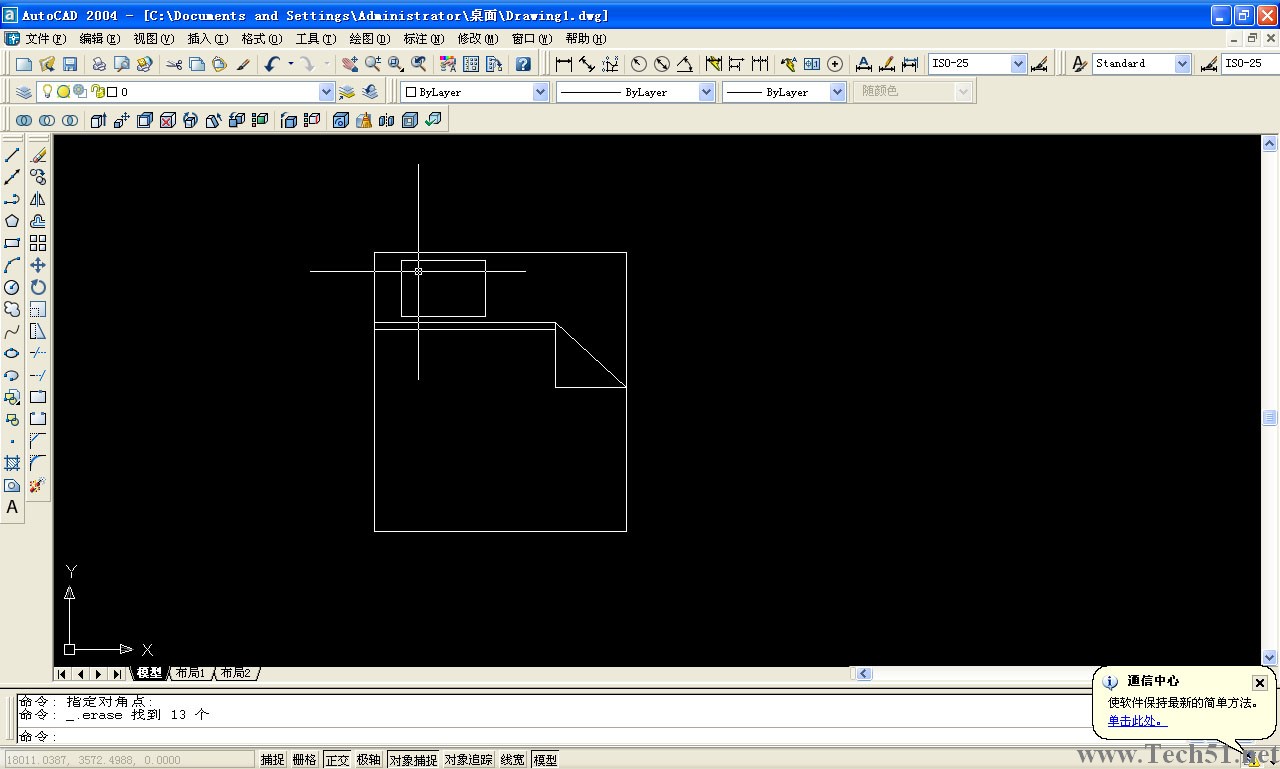Go to last layout tab arrow

click(x=117, y=674)
